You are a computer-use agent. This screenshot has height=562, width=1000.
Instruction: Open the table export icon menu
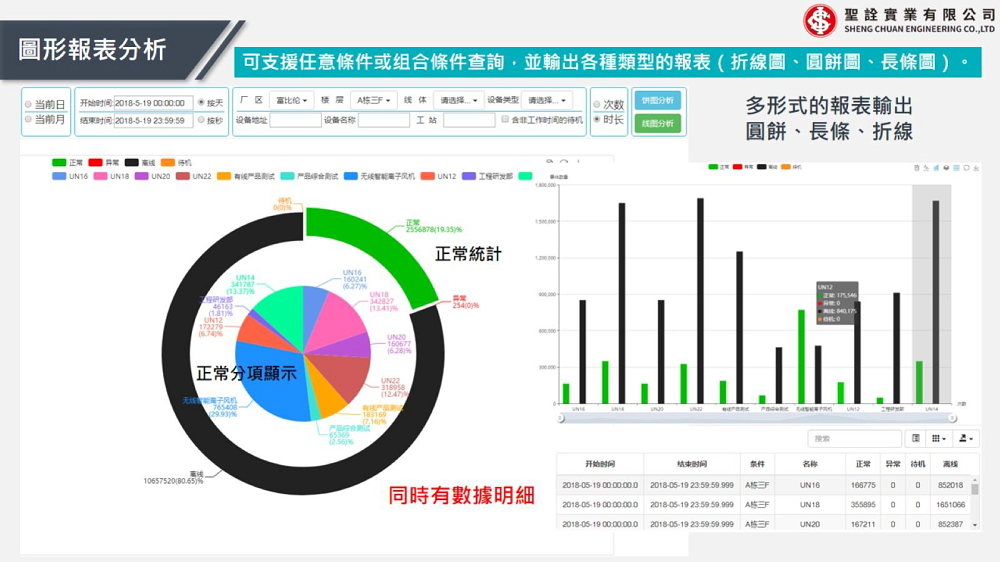(965, 438)
